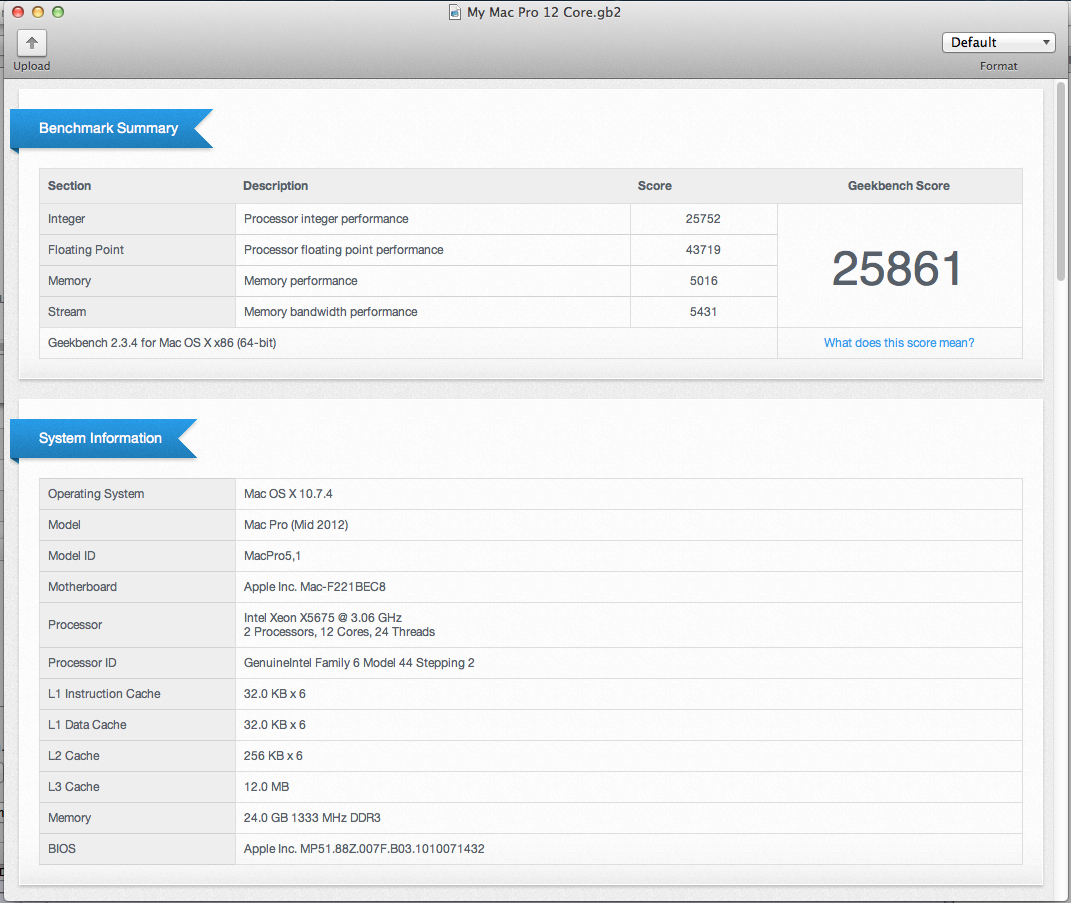
Task: Click the Stream section cell
Action: (x=137, y=312)
